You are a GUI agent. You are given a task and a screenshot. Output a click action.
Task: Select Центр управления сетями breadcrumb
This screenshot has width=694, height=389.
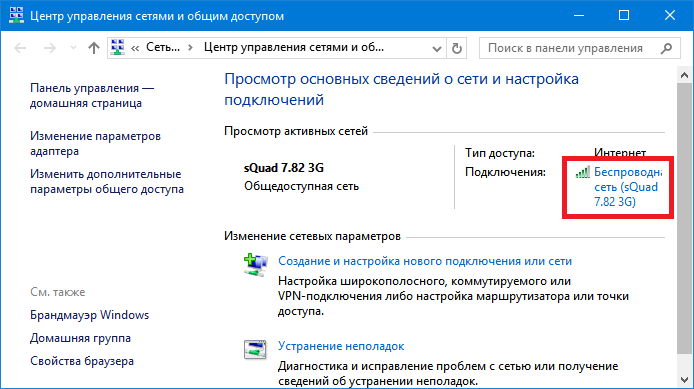tap(294, 47)
